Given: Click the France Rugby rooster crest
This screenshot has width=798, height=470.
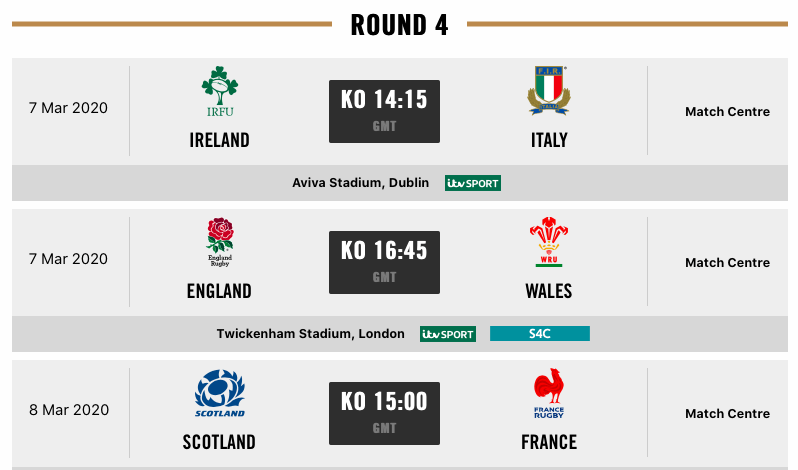Looking at the screenshot, I should [549, 393].
